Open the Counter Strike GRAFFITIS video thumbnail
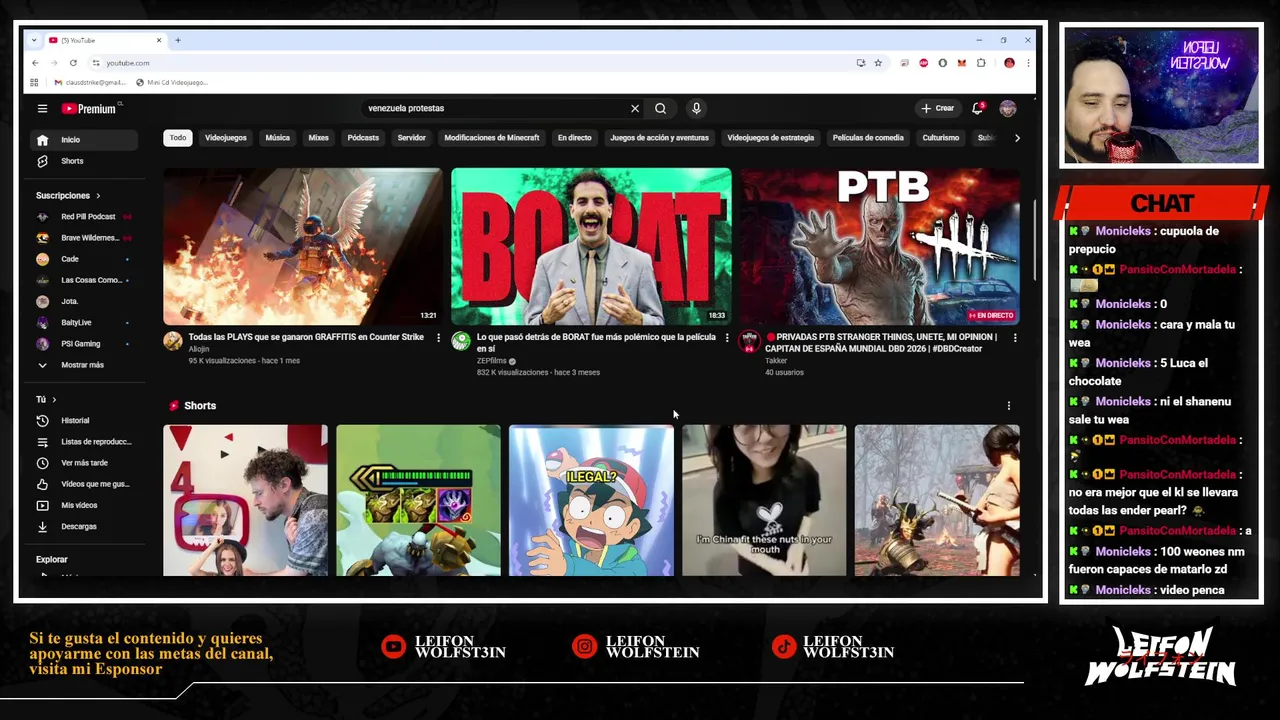Image resolution: width=1280 pixels, height=720 pixels. point(302,246)
